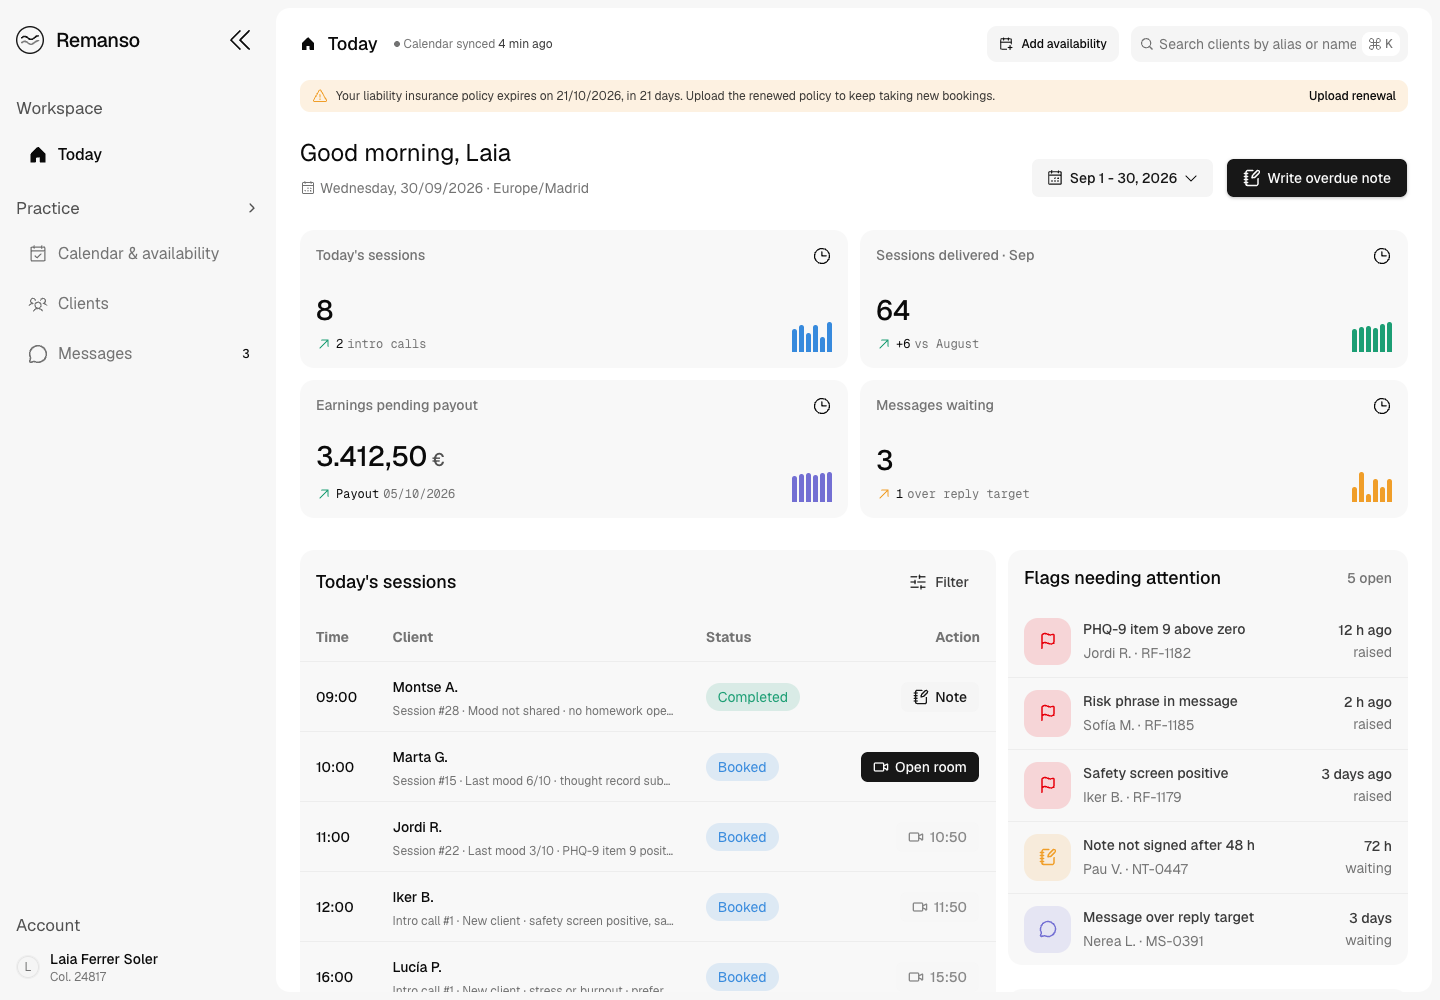Navigate to Clients
This screenshot has height=1000, width=1440.
tap(138, 304)
